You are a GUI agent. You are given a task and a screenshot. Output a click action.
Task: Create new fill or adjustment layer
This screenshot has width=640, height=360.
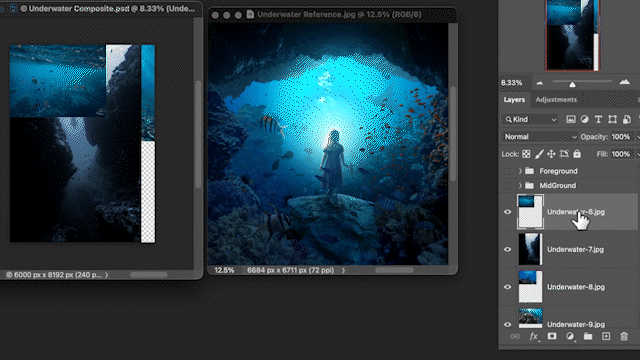570,336
